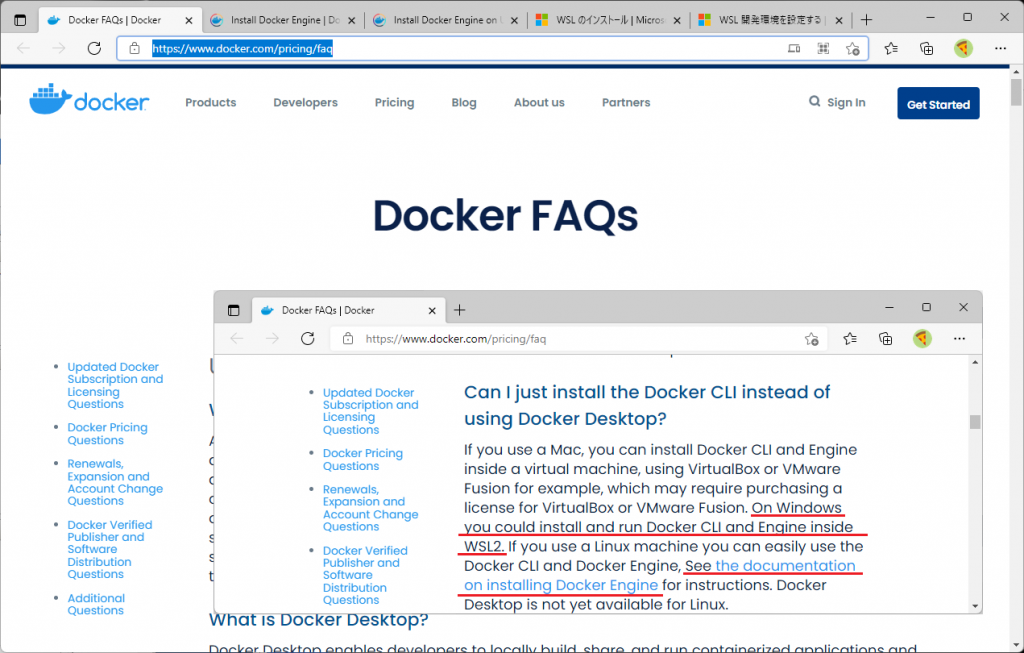Open Settings and more in the outer browser
The width and height of the screenshot is (1024, 653).
[x=1000, y=48]
